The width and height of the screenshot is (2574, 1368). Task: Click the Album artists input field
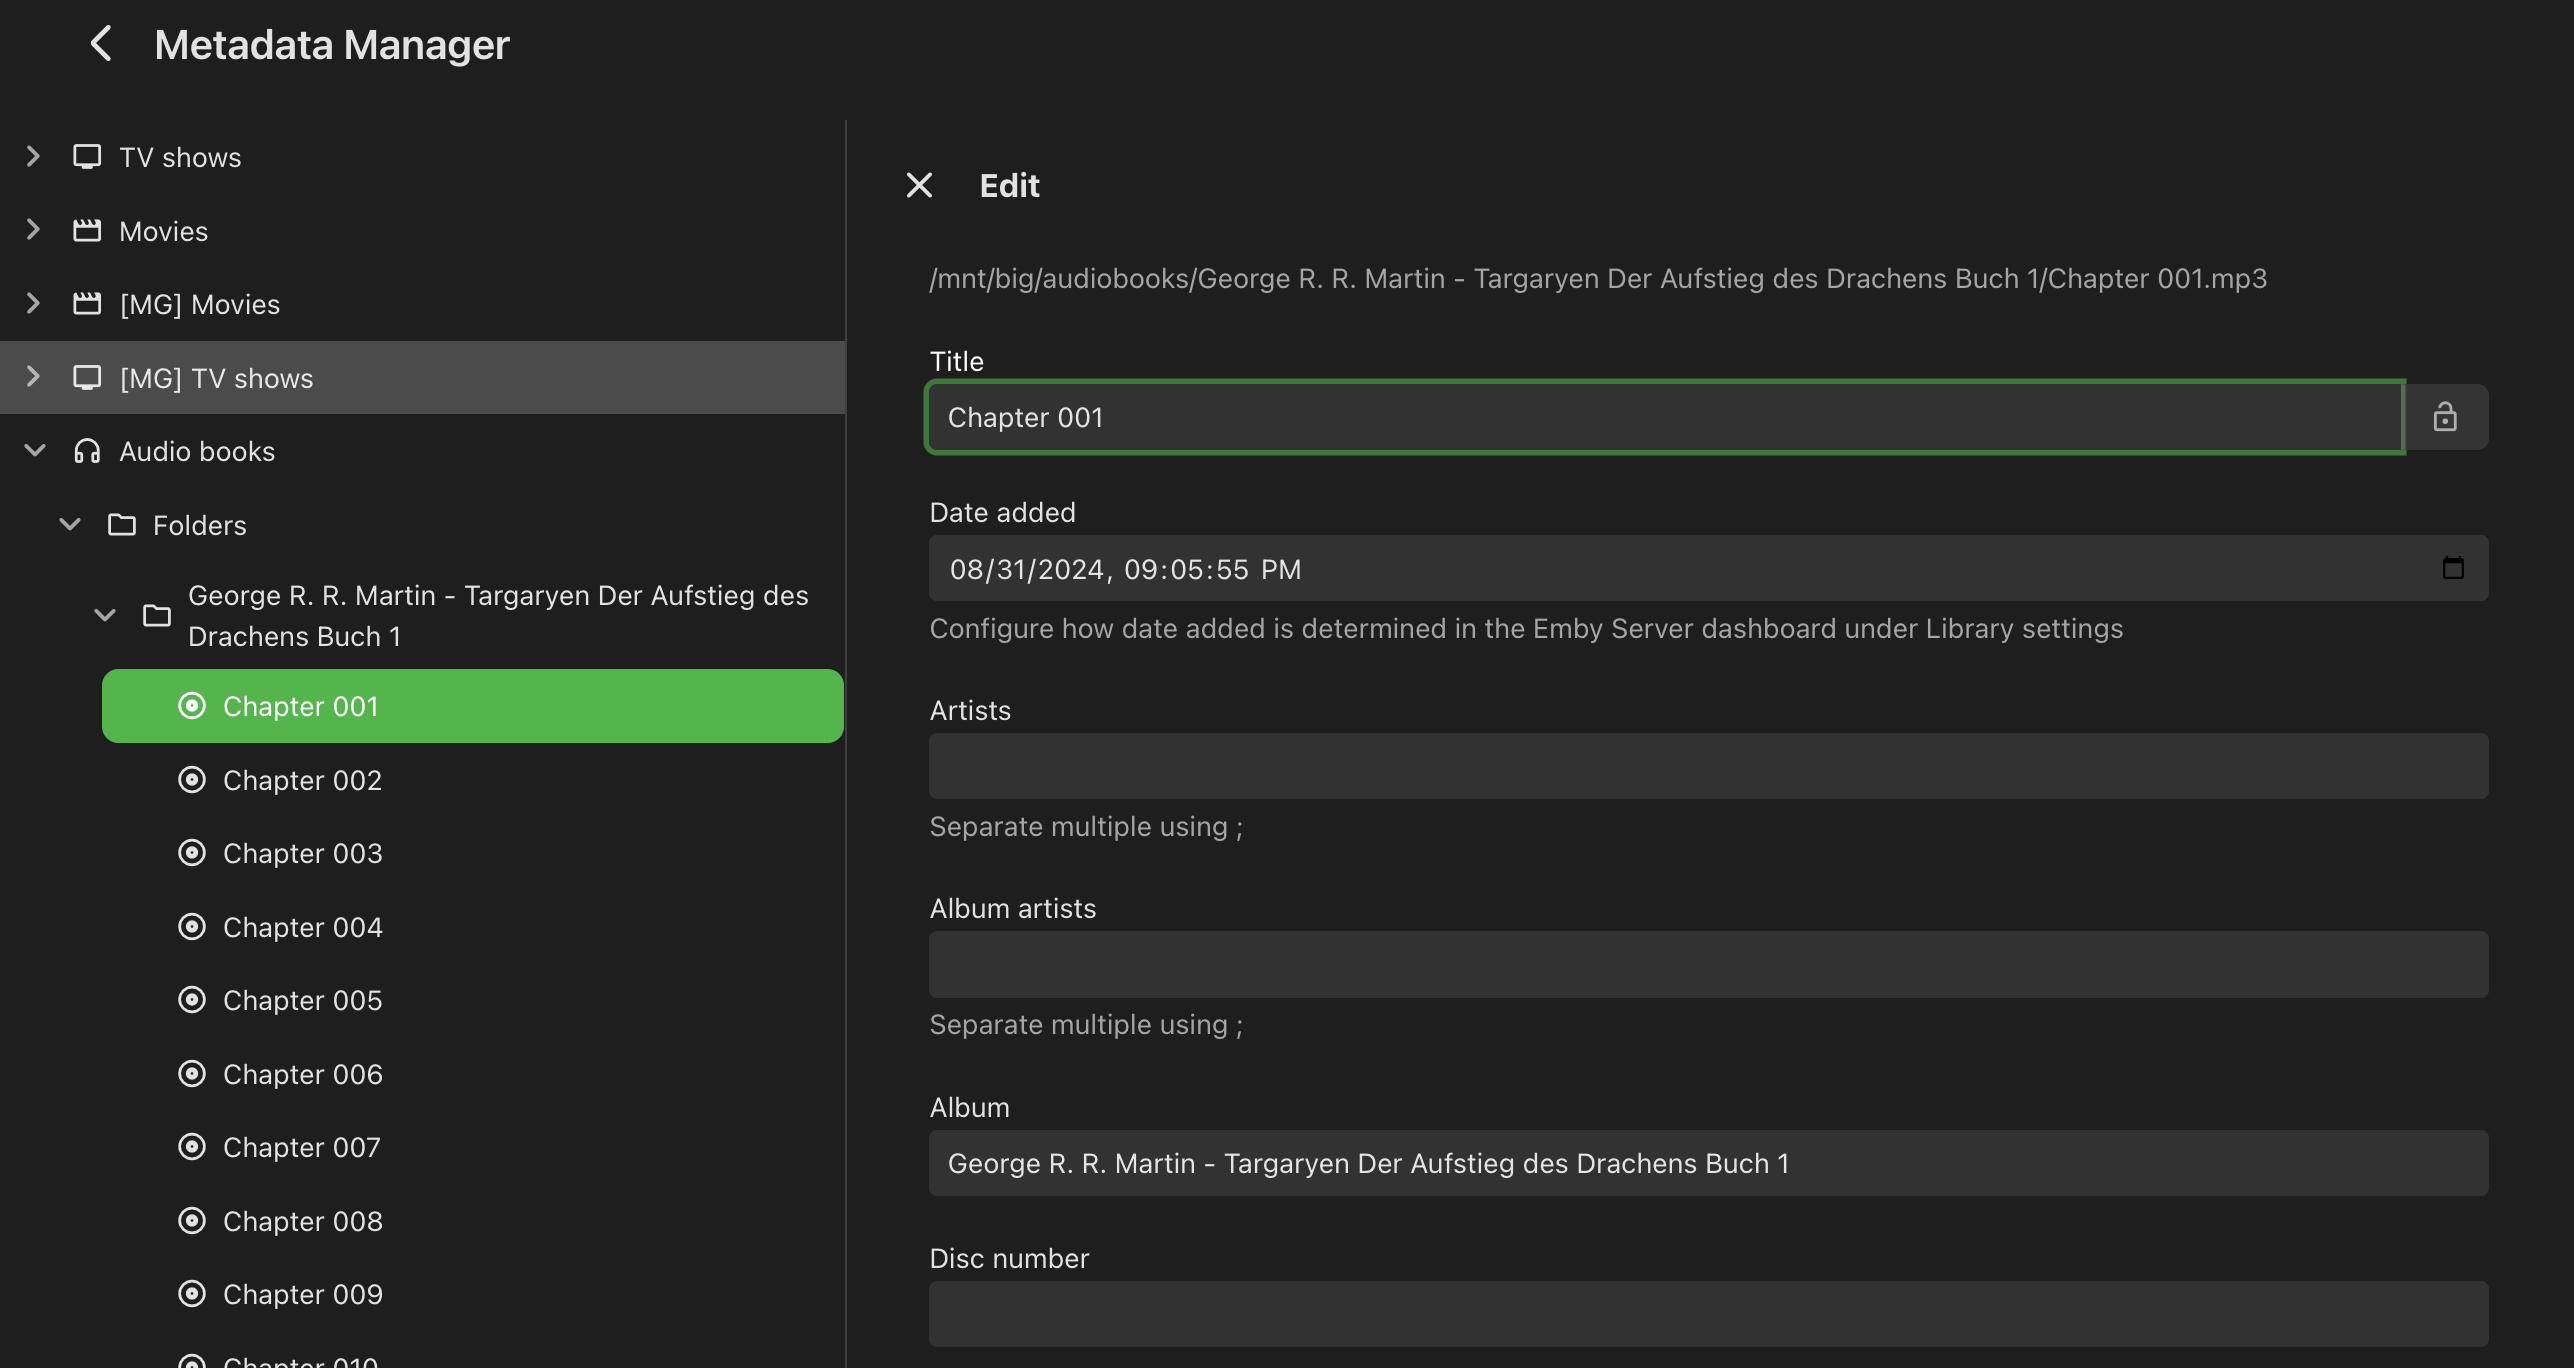[1708, 964]
